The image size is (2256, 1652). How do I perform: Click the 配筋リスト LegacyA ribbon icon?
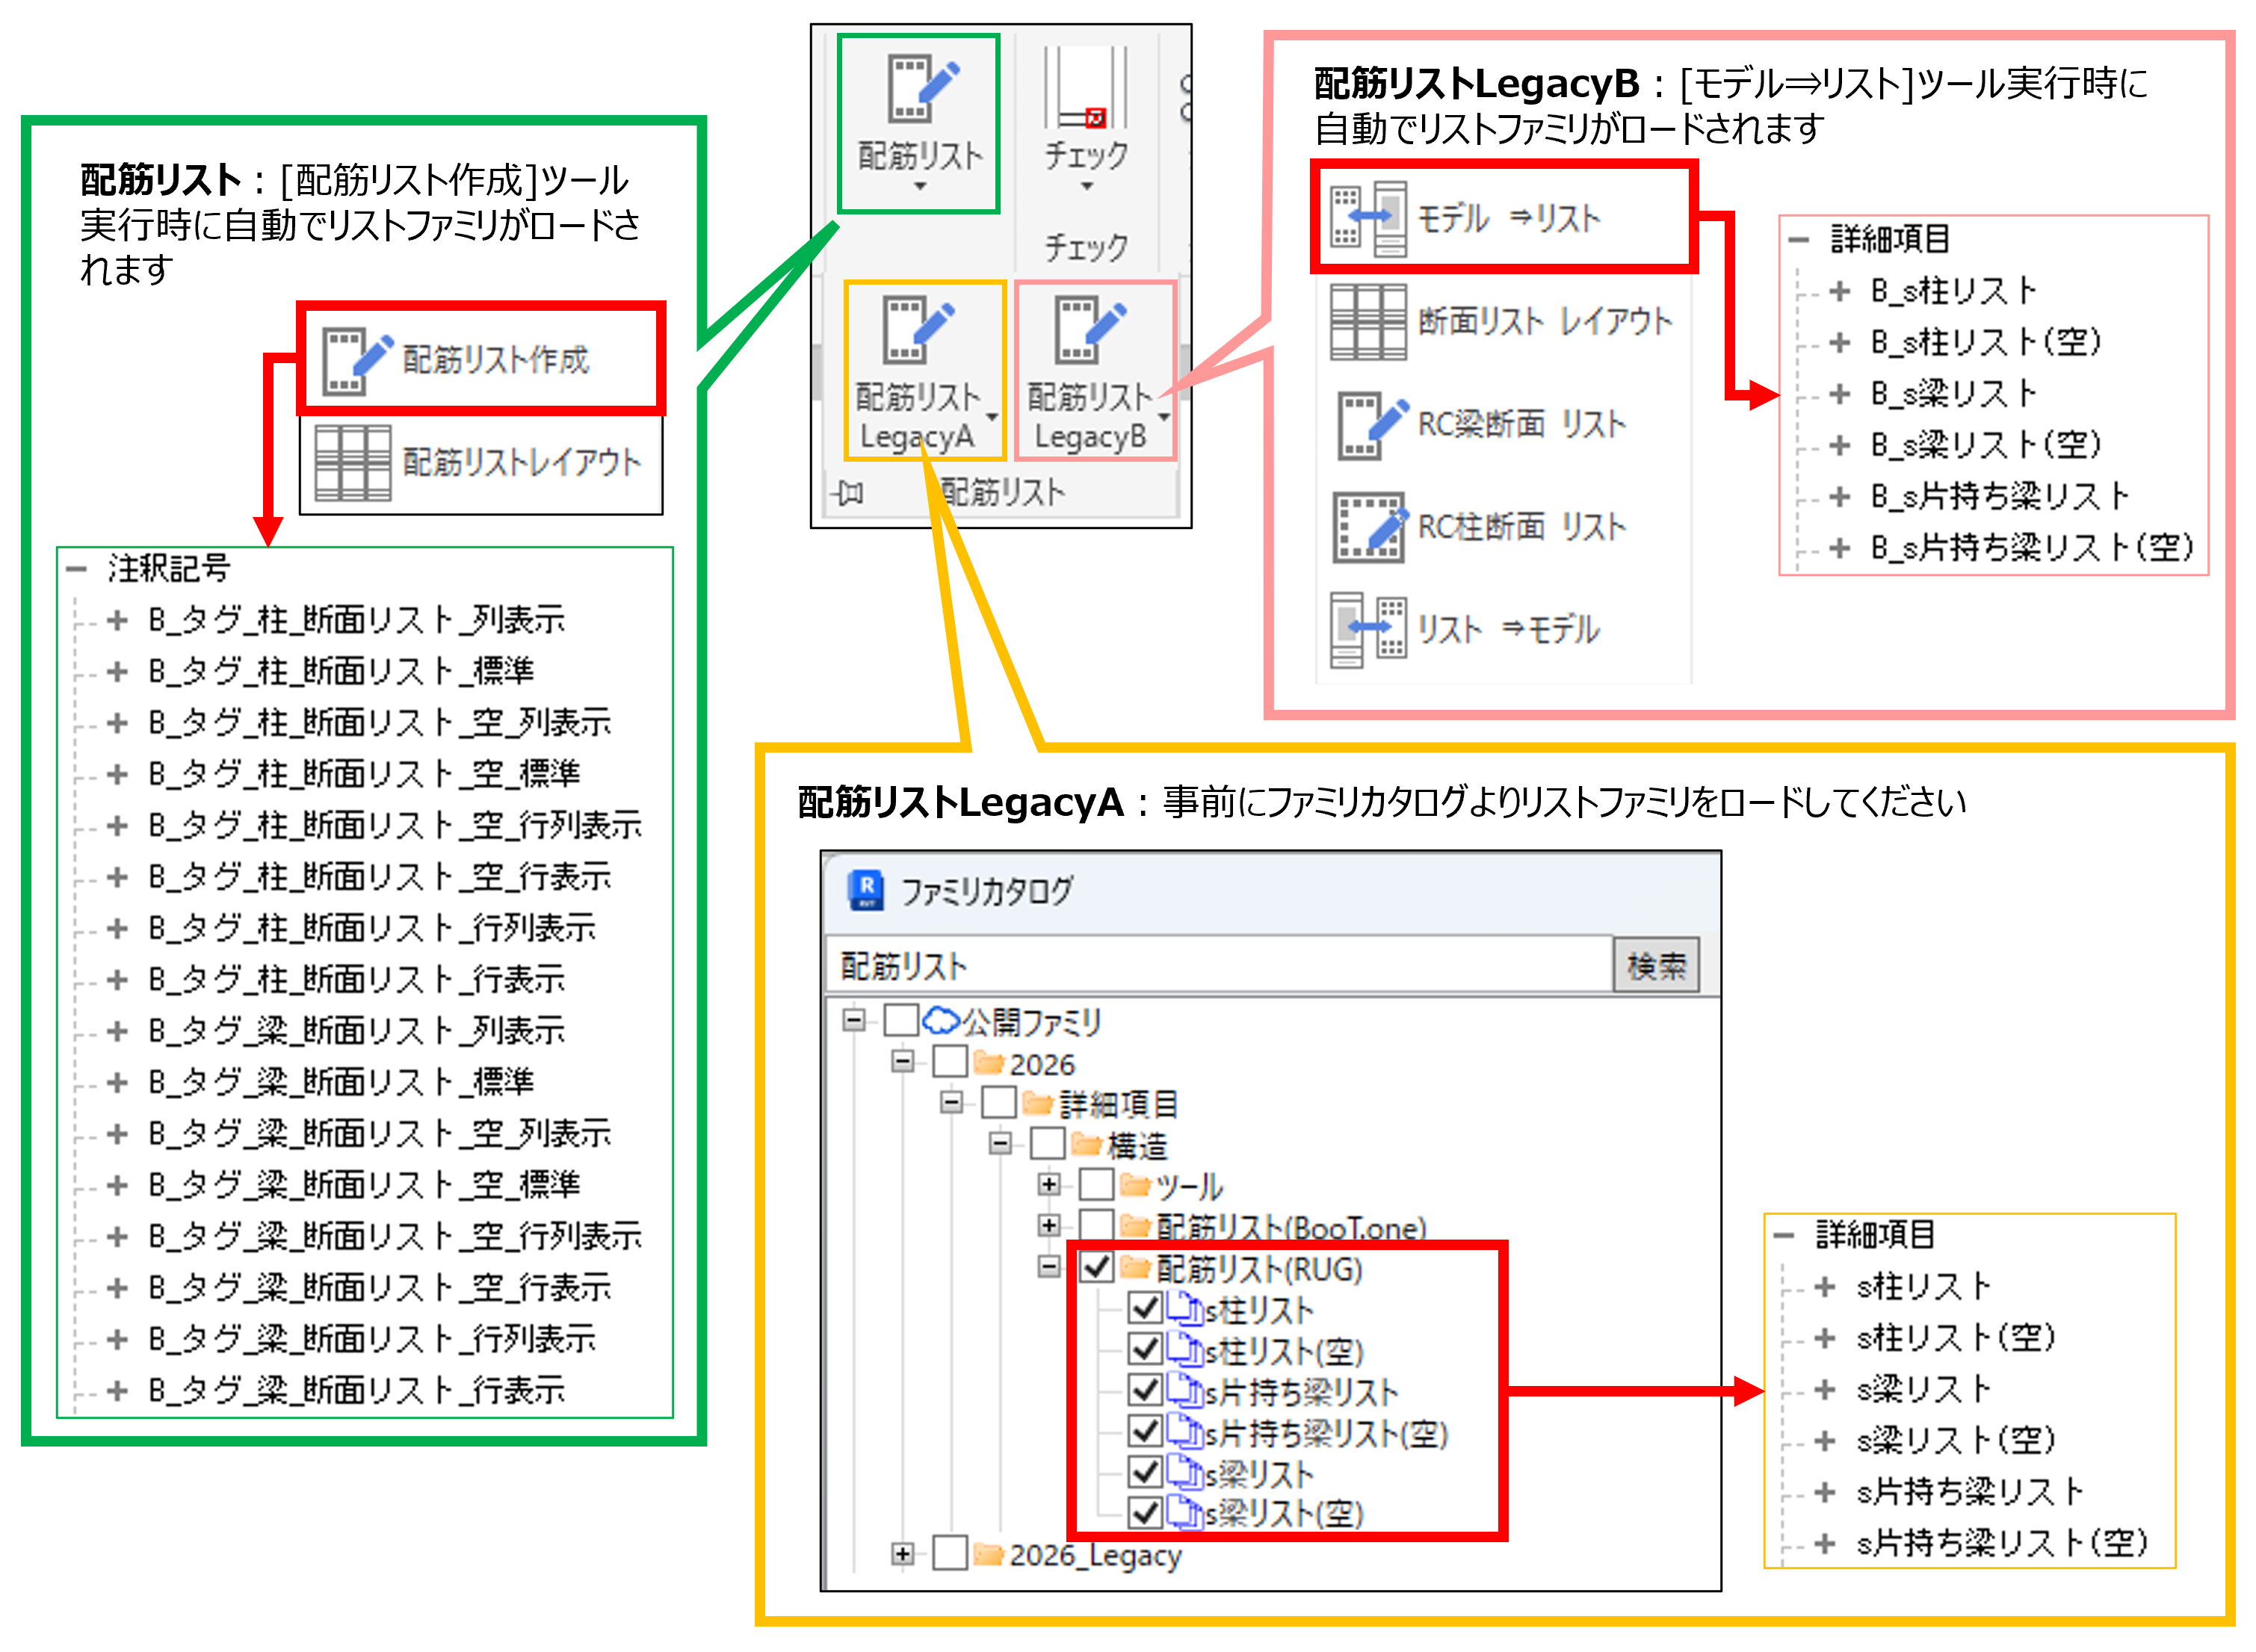tap(918, 330)
